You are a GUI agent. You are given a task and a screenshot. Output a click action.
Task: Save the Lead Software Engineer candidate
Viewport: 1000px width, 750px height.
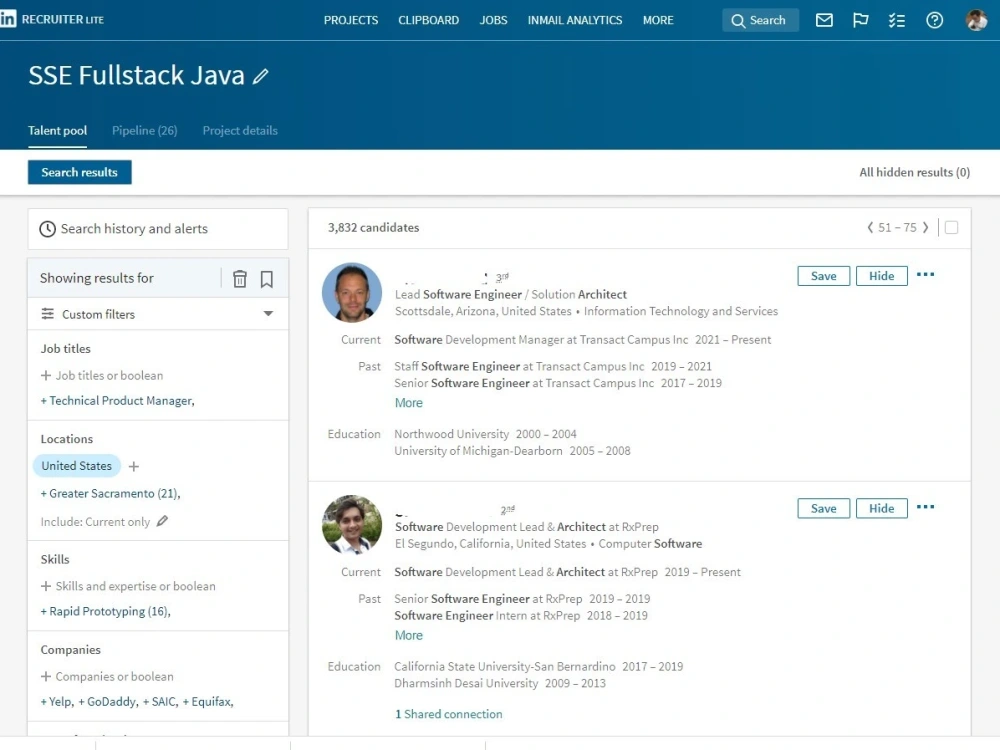click(823, 276)
